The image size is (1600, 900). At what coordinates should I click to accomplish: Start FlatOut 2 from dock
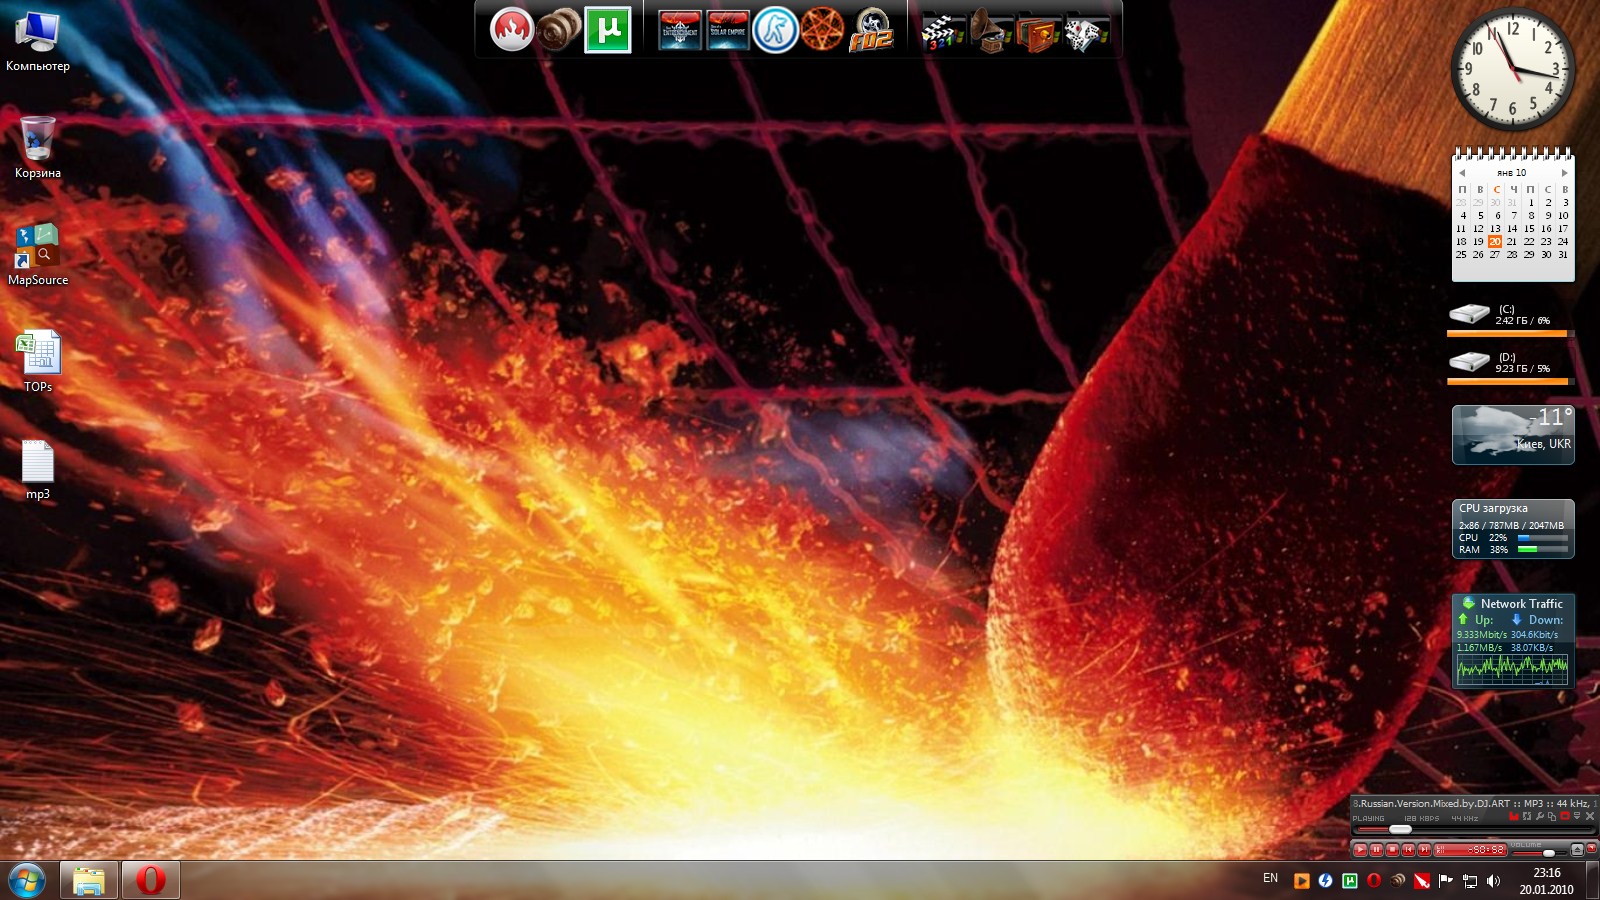coord(870,31)
